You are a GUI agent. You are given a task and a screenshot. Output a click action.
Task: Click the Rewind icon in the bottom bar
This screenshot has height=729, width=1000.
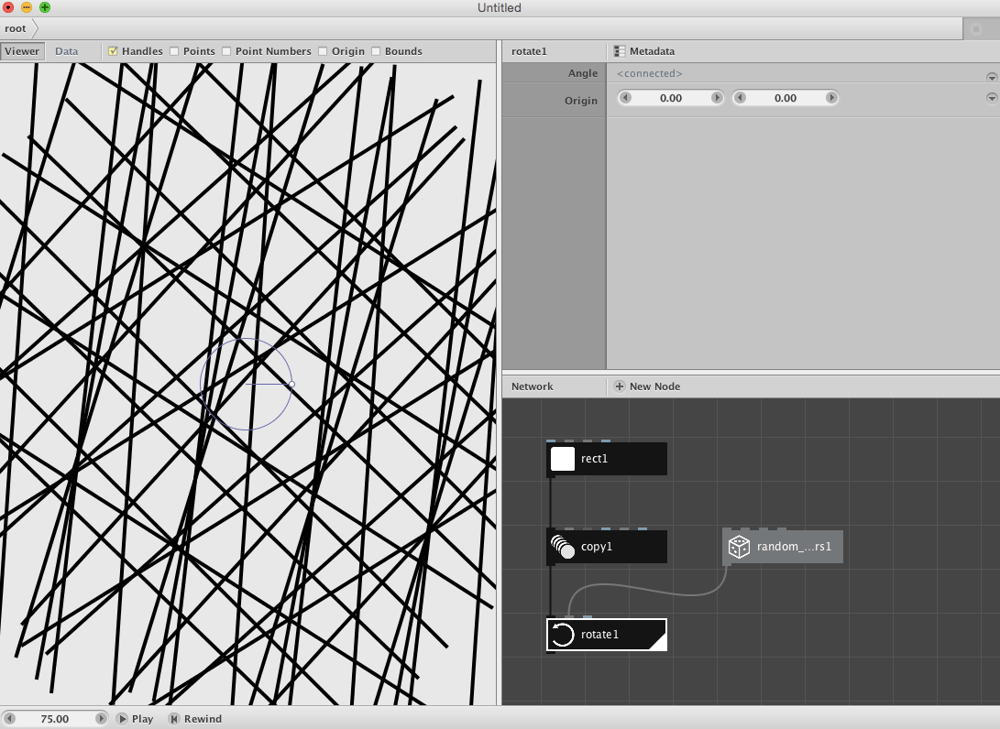click(x=173, y=718)
